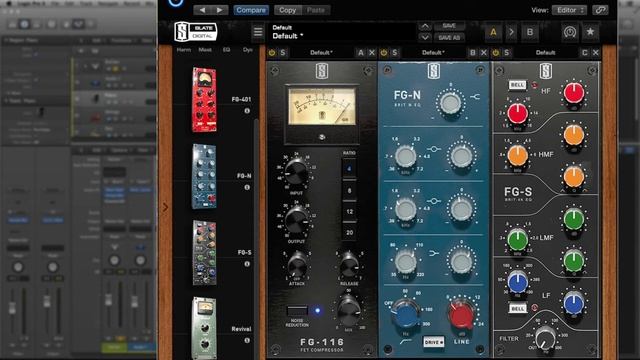The image size is (640, 360).
Task: Solo the slot C module
Action: pyautogui.click(x=507, y=53)
